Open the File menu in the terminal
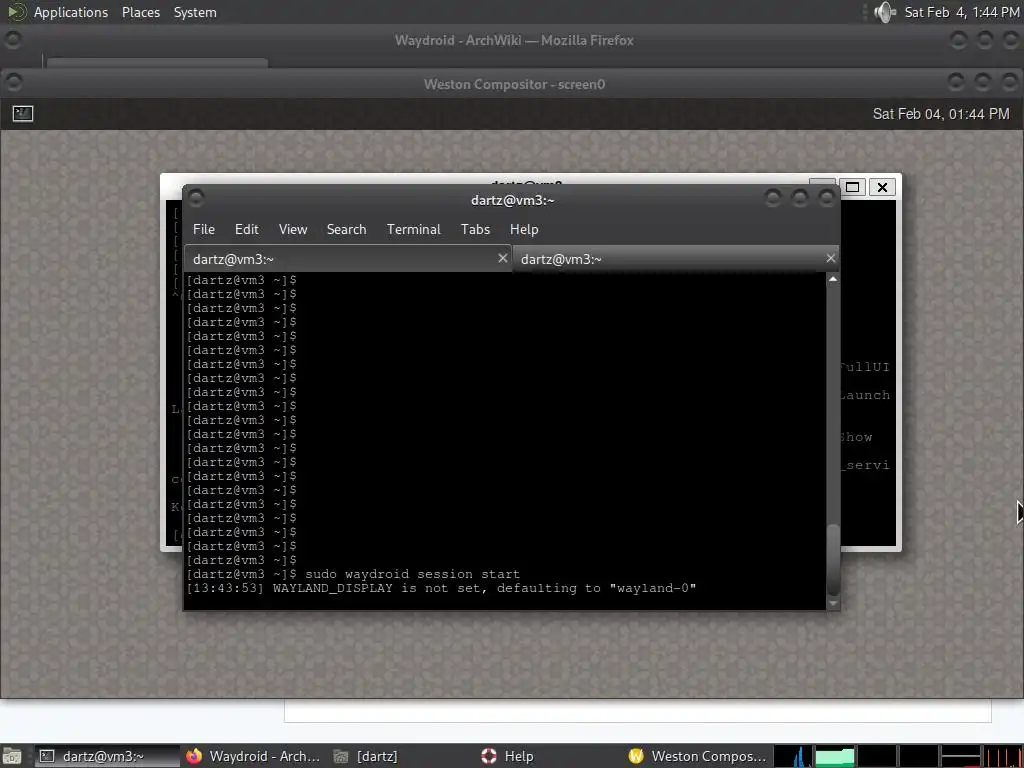 pos(204,229)
